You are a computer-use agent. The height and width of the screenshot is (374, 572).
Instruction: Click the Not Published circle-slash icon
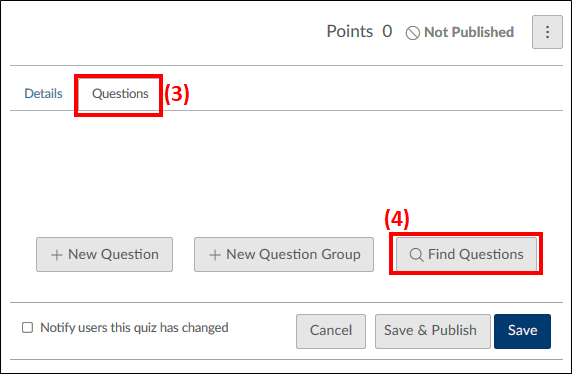[x=413, y=33]
